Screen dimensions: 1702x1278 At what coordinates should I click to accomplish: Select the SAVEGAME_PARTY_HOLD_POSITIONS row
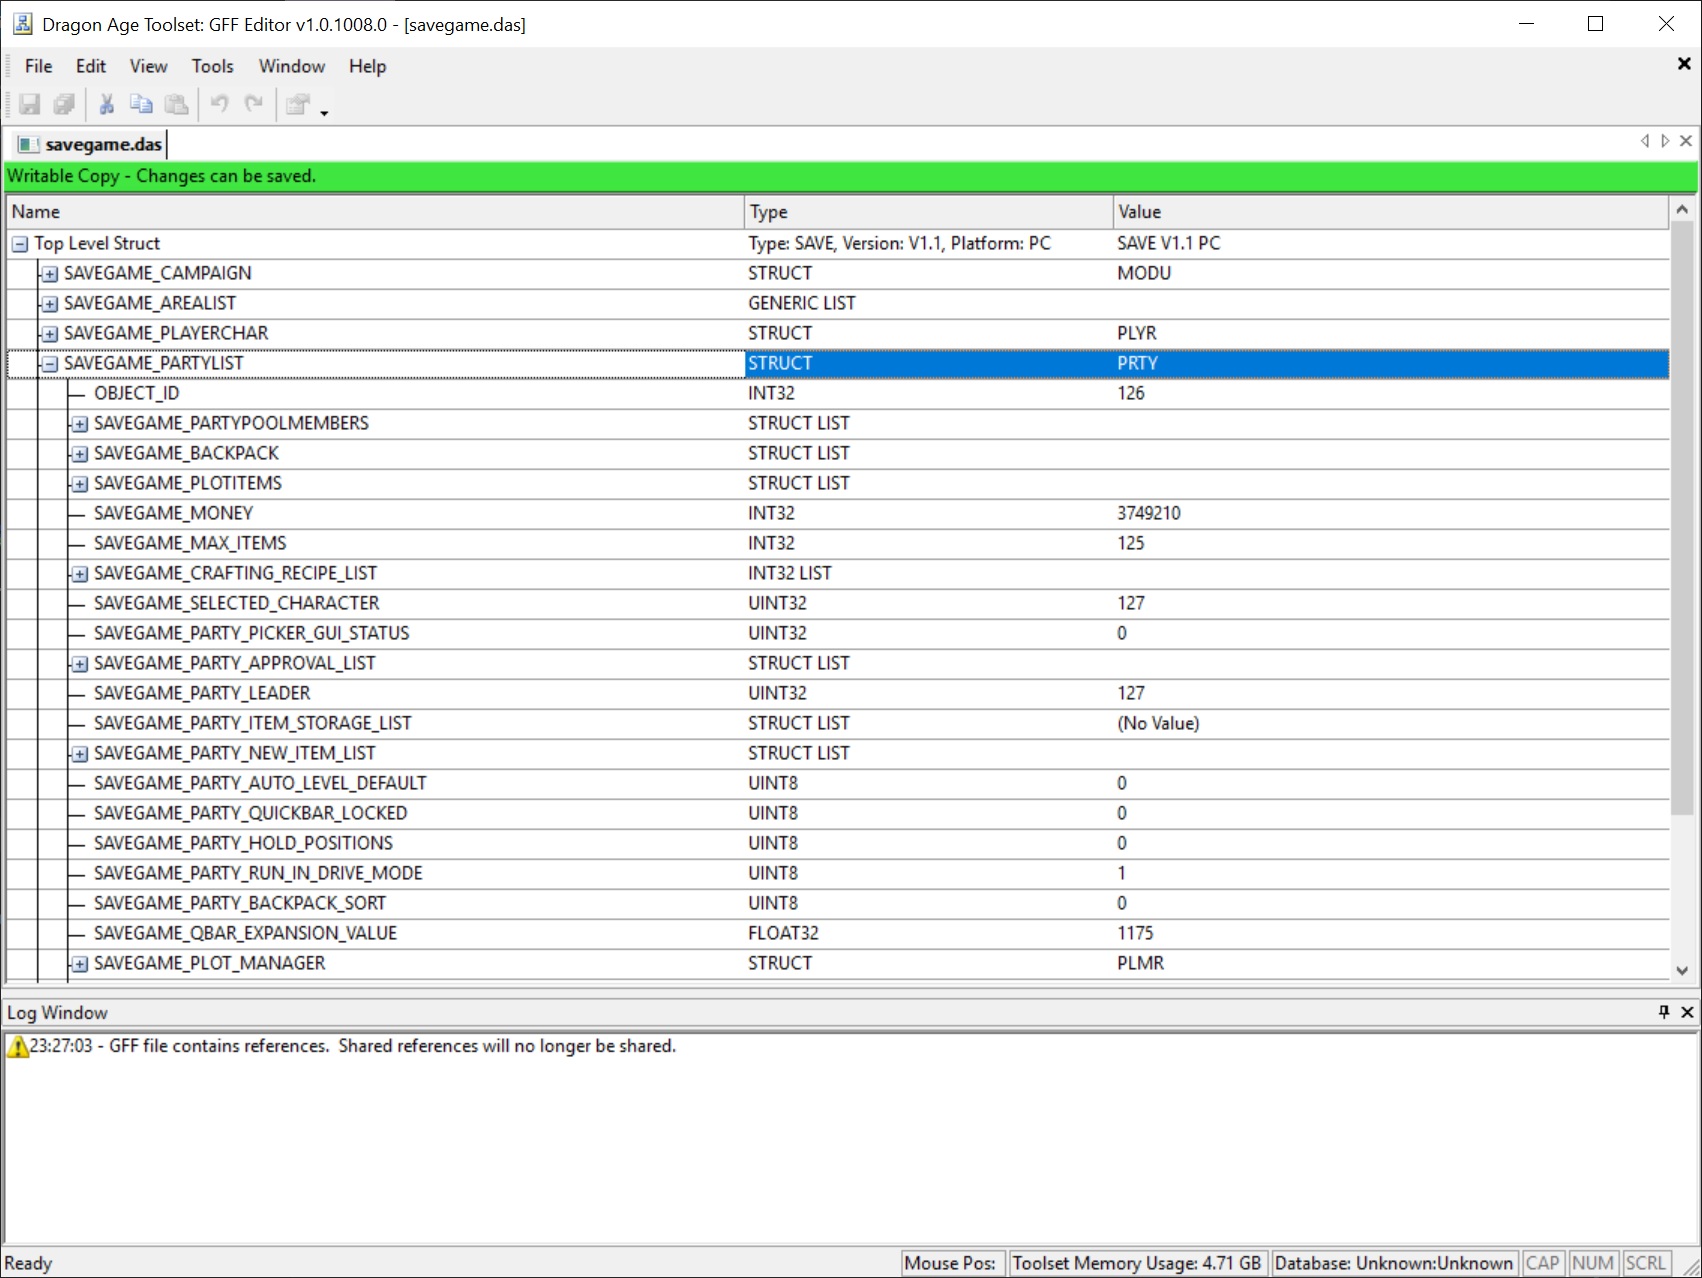pyautogui.click(x=838, y=843)
